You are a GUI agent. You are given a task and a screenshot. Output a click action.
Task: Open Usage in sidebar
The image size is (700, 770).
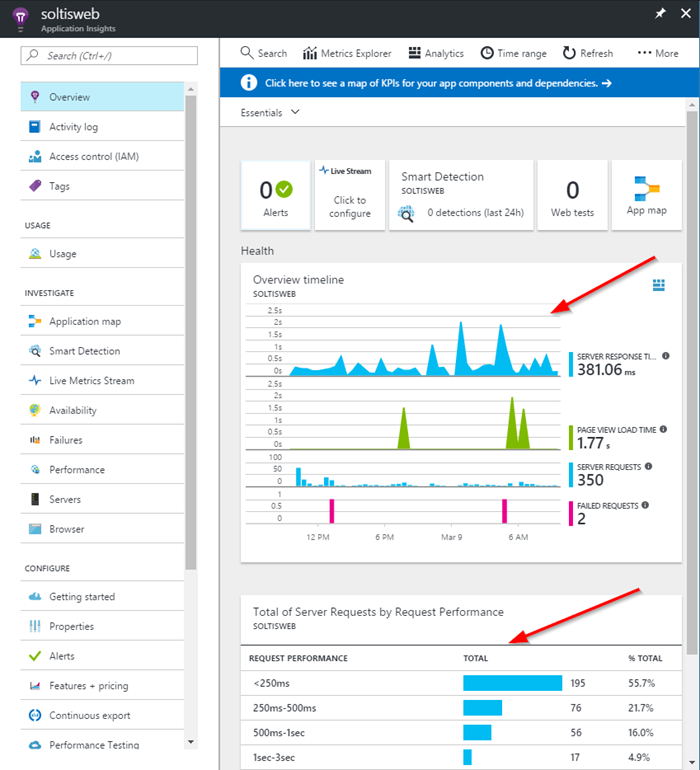tap(102, 254)
